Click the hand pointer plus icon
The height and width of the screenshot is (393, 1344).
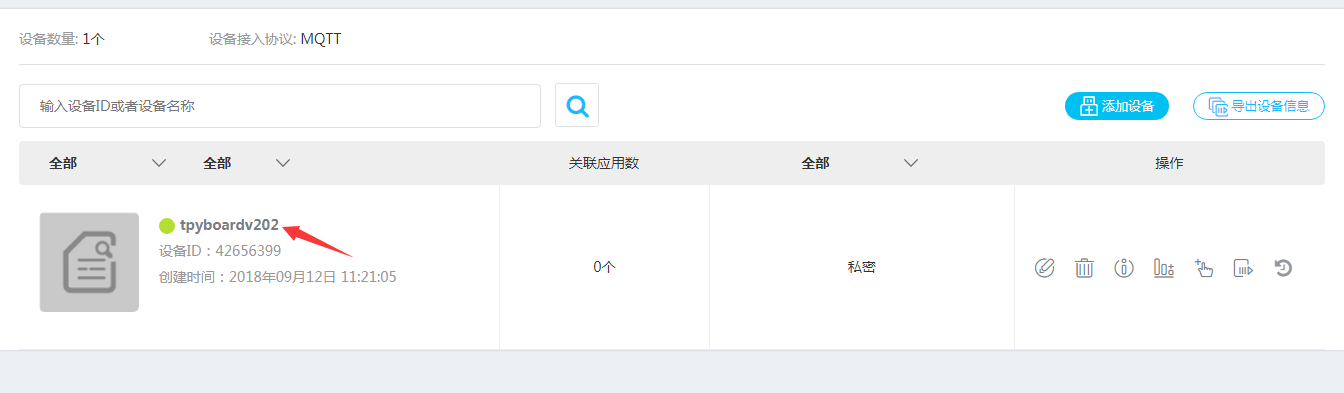pos(1203,268)
